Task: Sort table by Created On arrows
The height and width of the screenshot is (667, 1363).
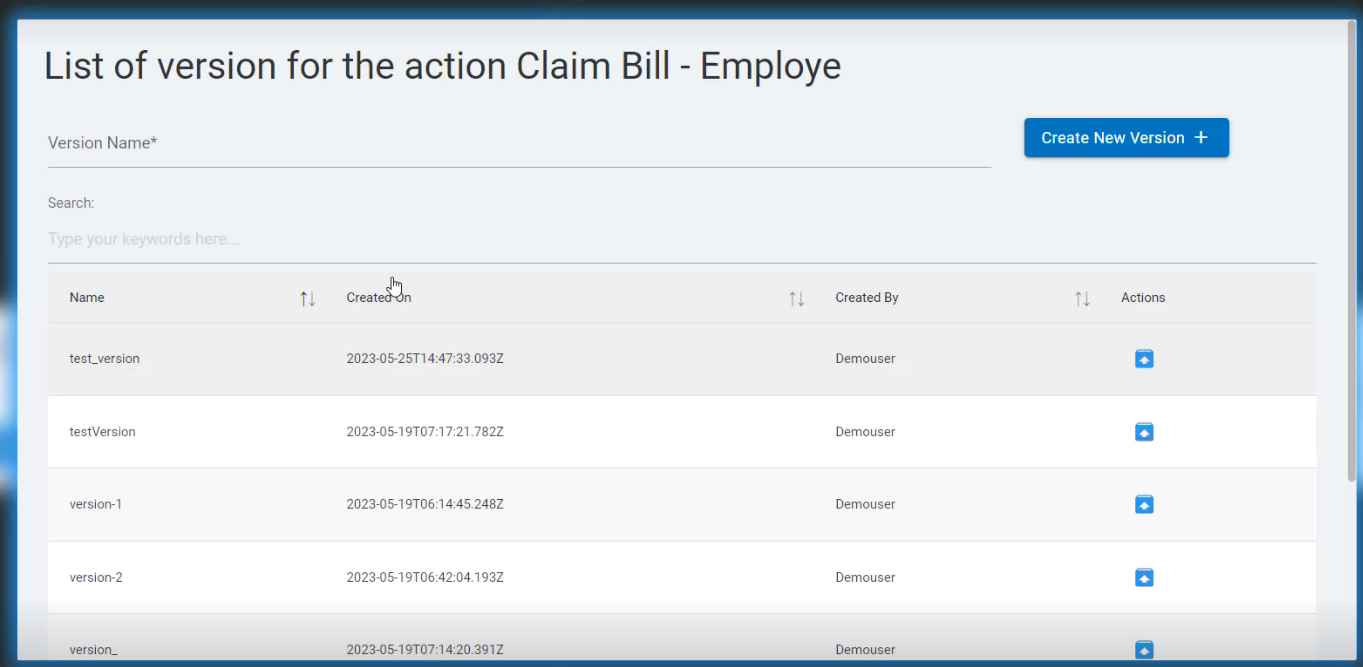Action: pyautogui.click(x=797, y=298)
